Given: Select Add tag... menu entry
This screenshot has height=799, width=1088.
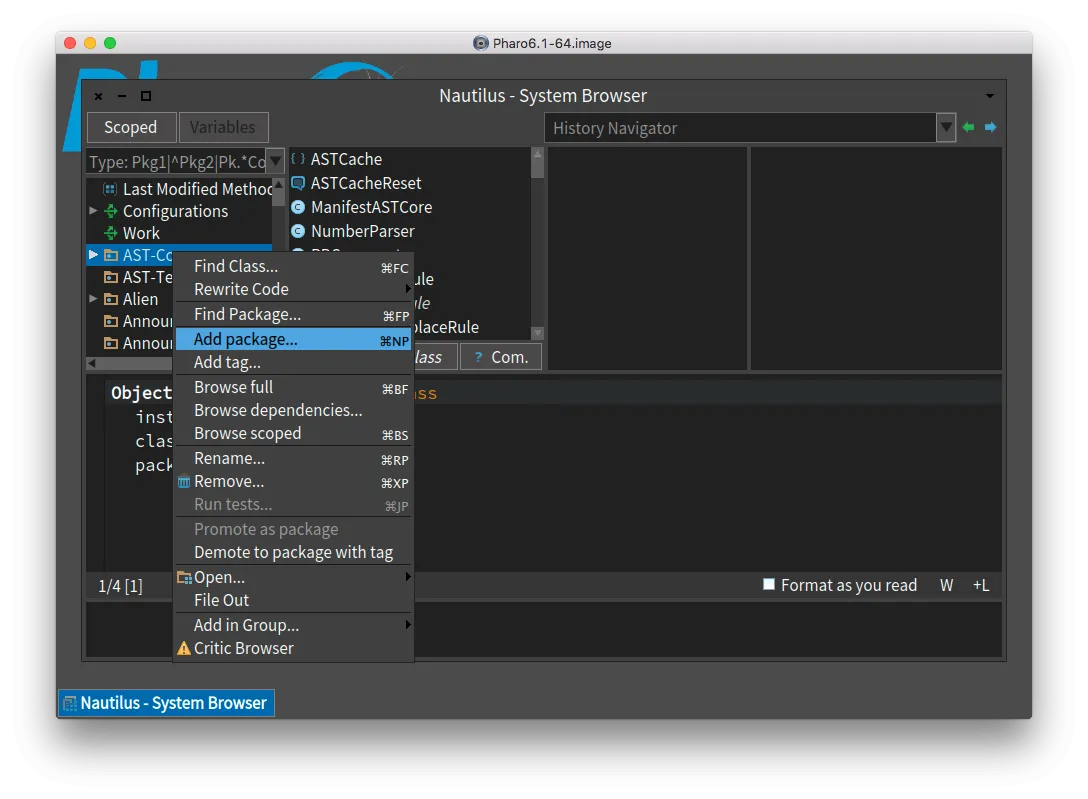Looking at the screenshot, I should (294, 362).
